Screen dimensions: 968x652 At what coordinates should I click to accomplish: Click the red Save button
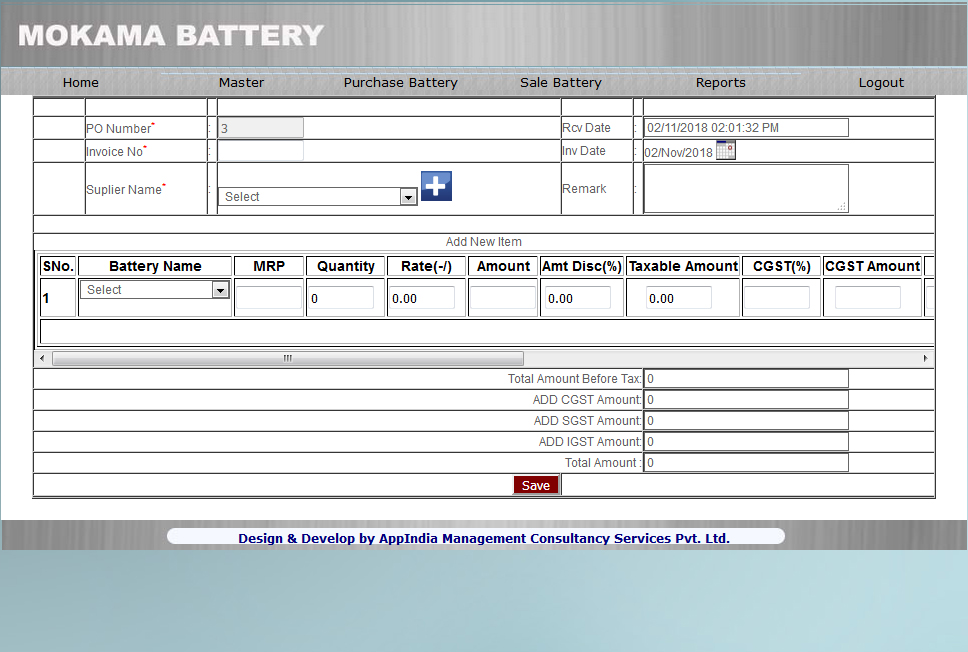click(536, 485)
